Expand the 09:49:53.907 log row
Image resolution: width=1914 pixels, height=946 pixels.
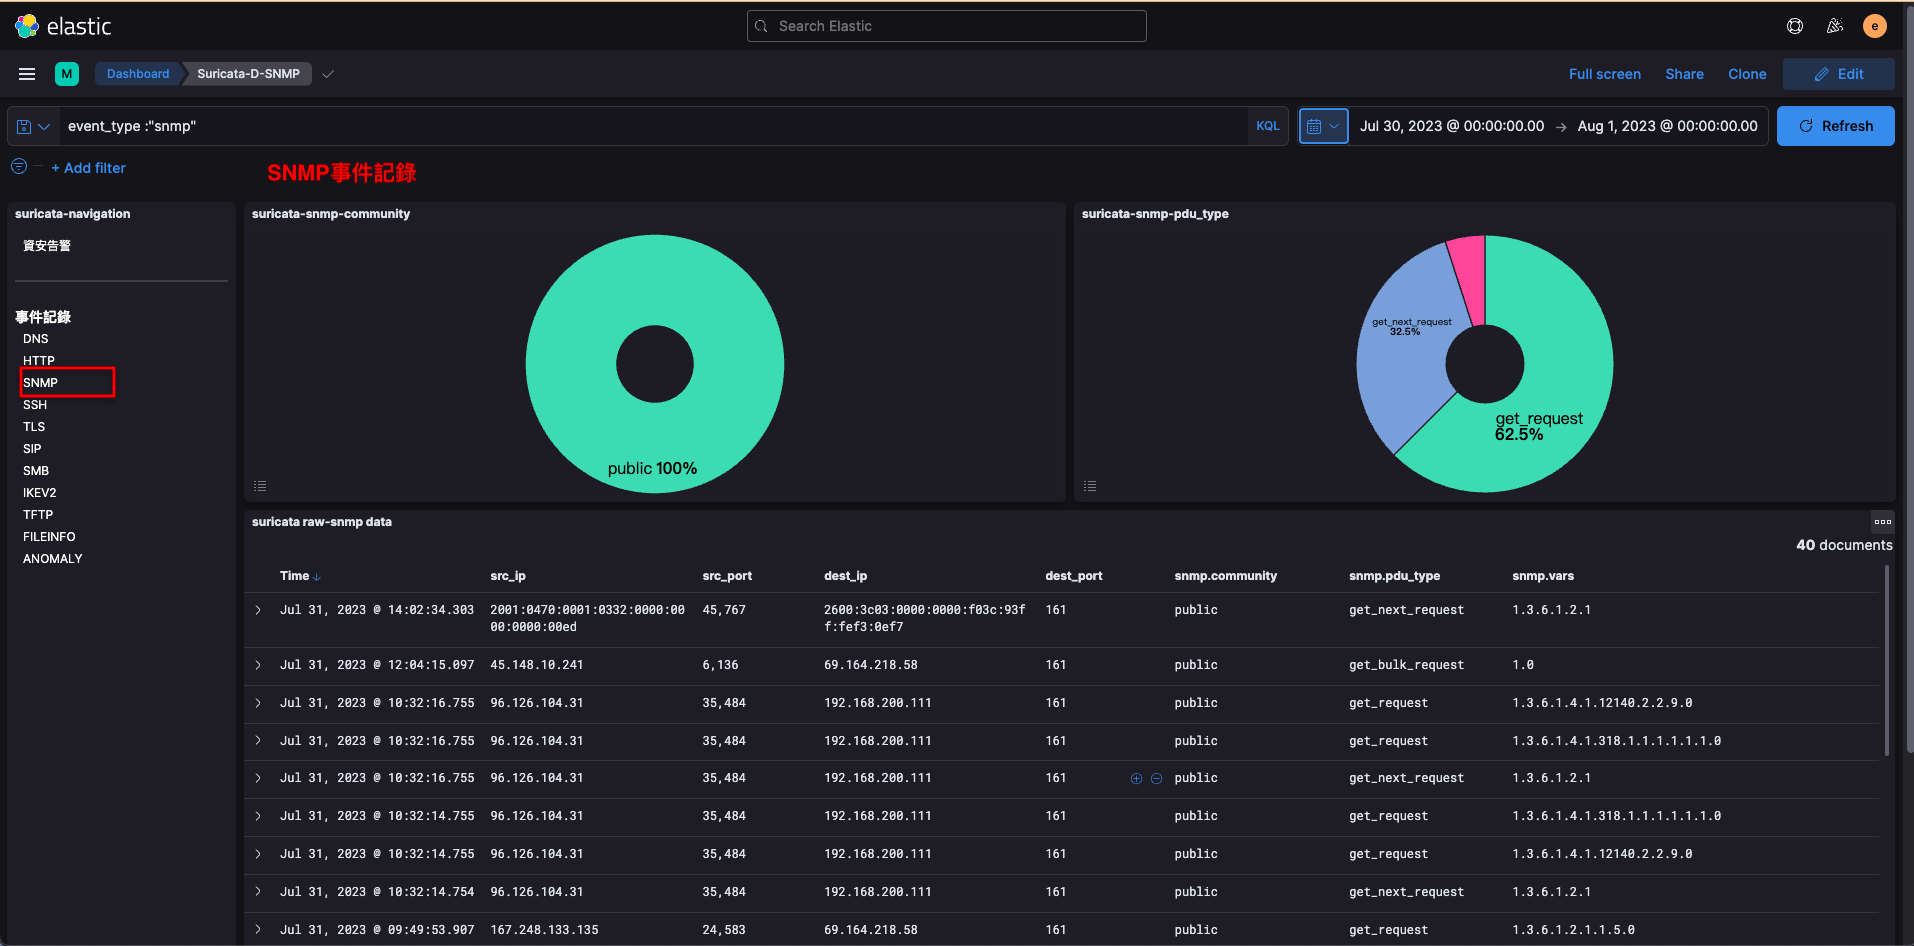point(258,930)
